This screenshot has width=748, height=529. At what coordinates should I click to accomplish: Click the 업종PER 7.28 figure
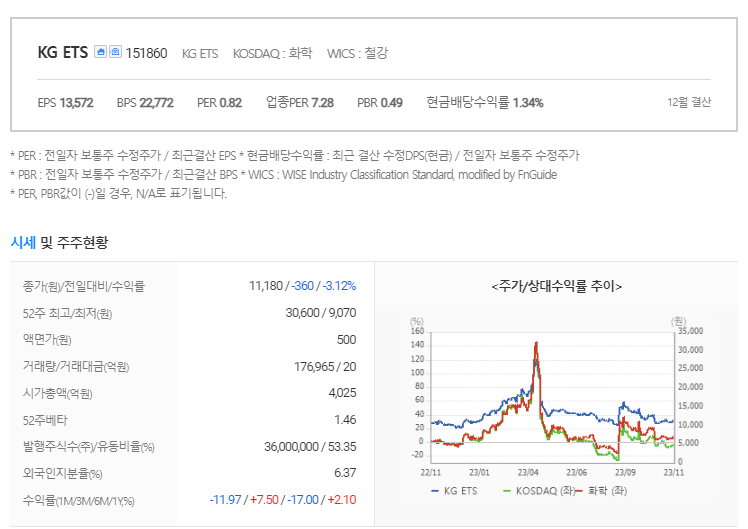pyautogui.click(x=300, y=102)
